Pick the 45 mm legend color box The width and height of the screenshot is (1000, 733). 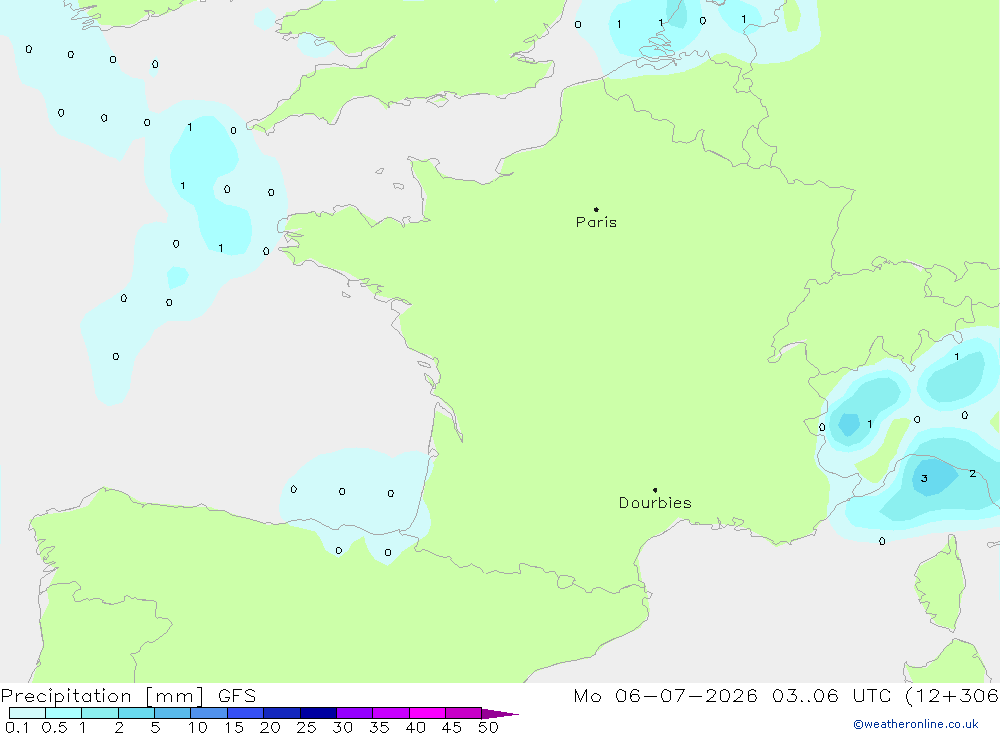[464, 713]
